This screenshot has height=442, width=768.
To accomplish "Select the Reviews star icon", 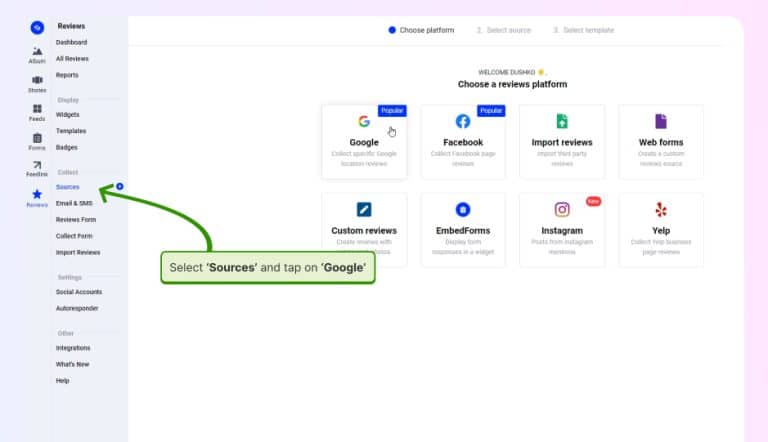I will click(x=37, y=198).
